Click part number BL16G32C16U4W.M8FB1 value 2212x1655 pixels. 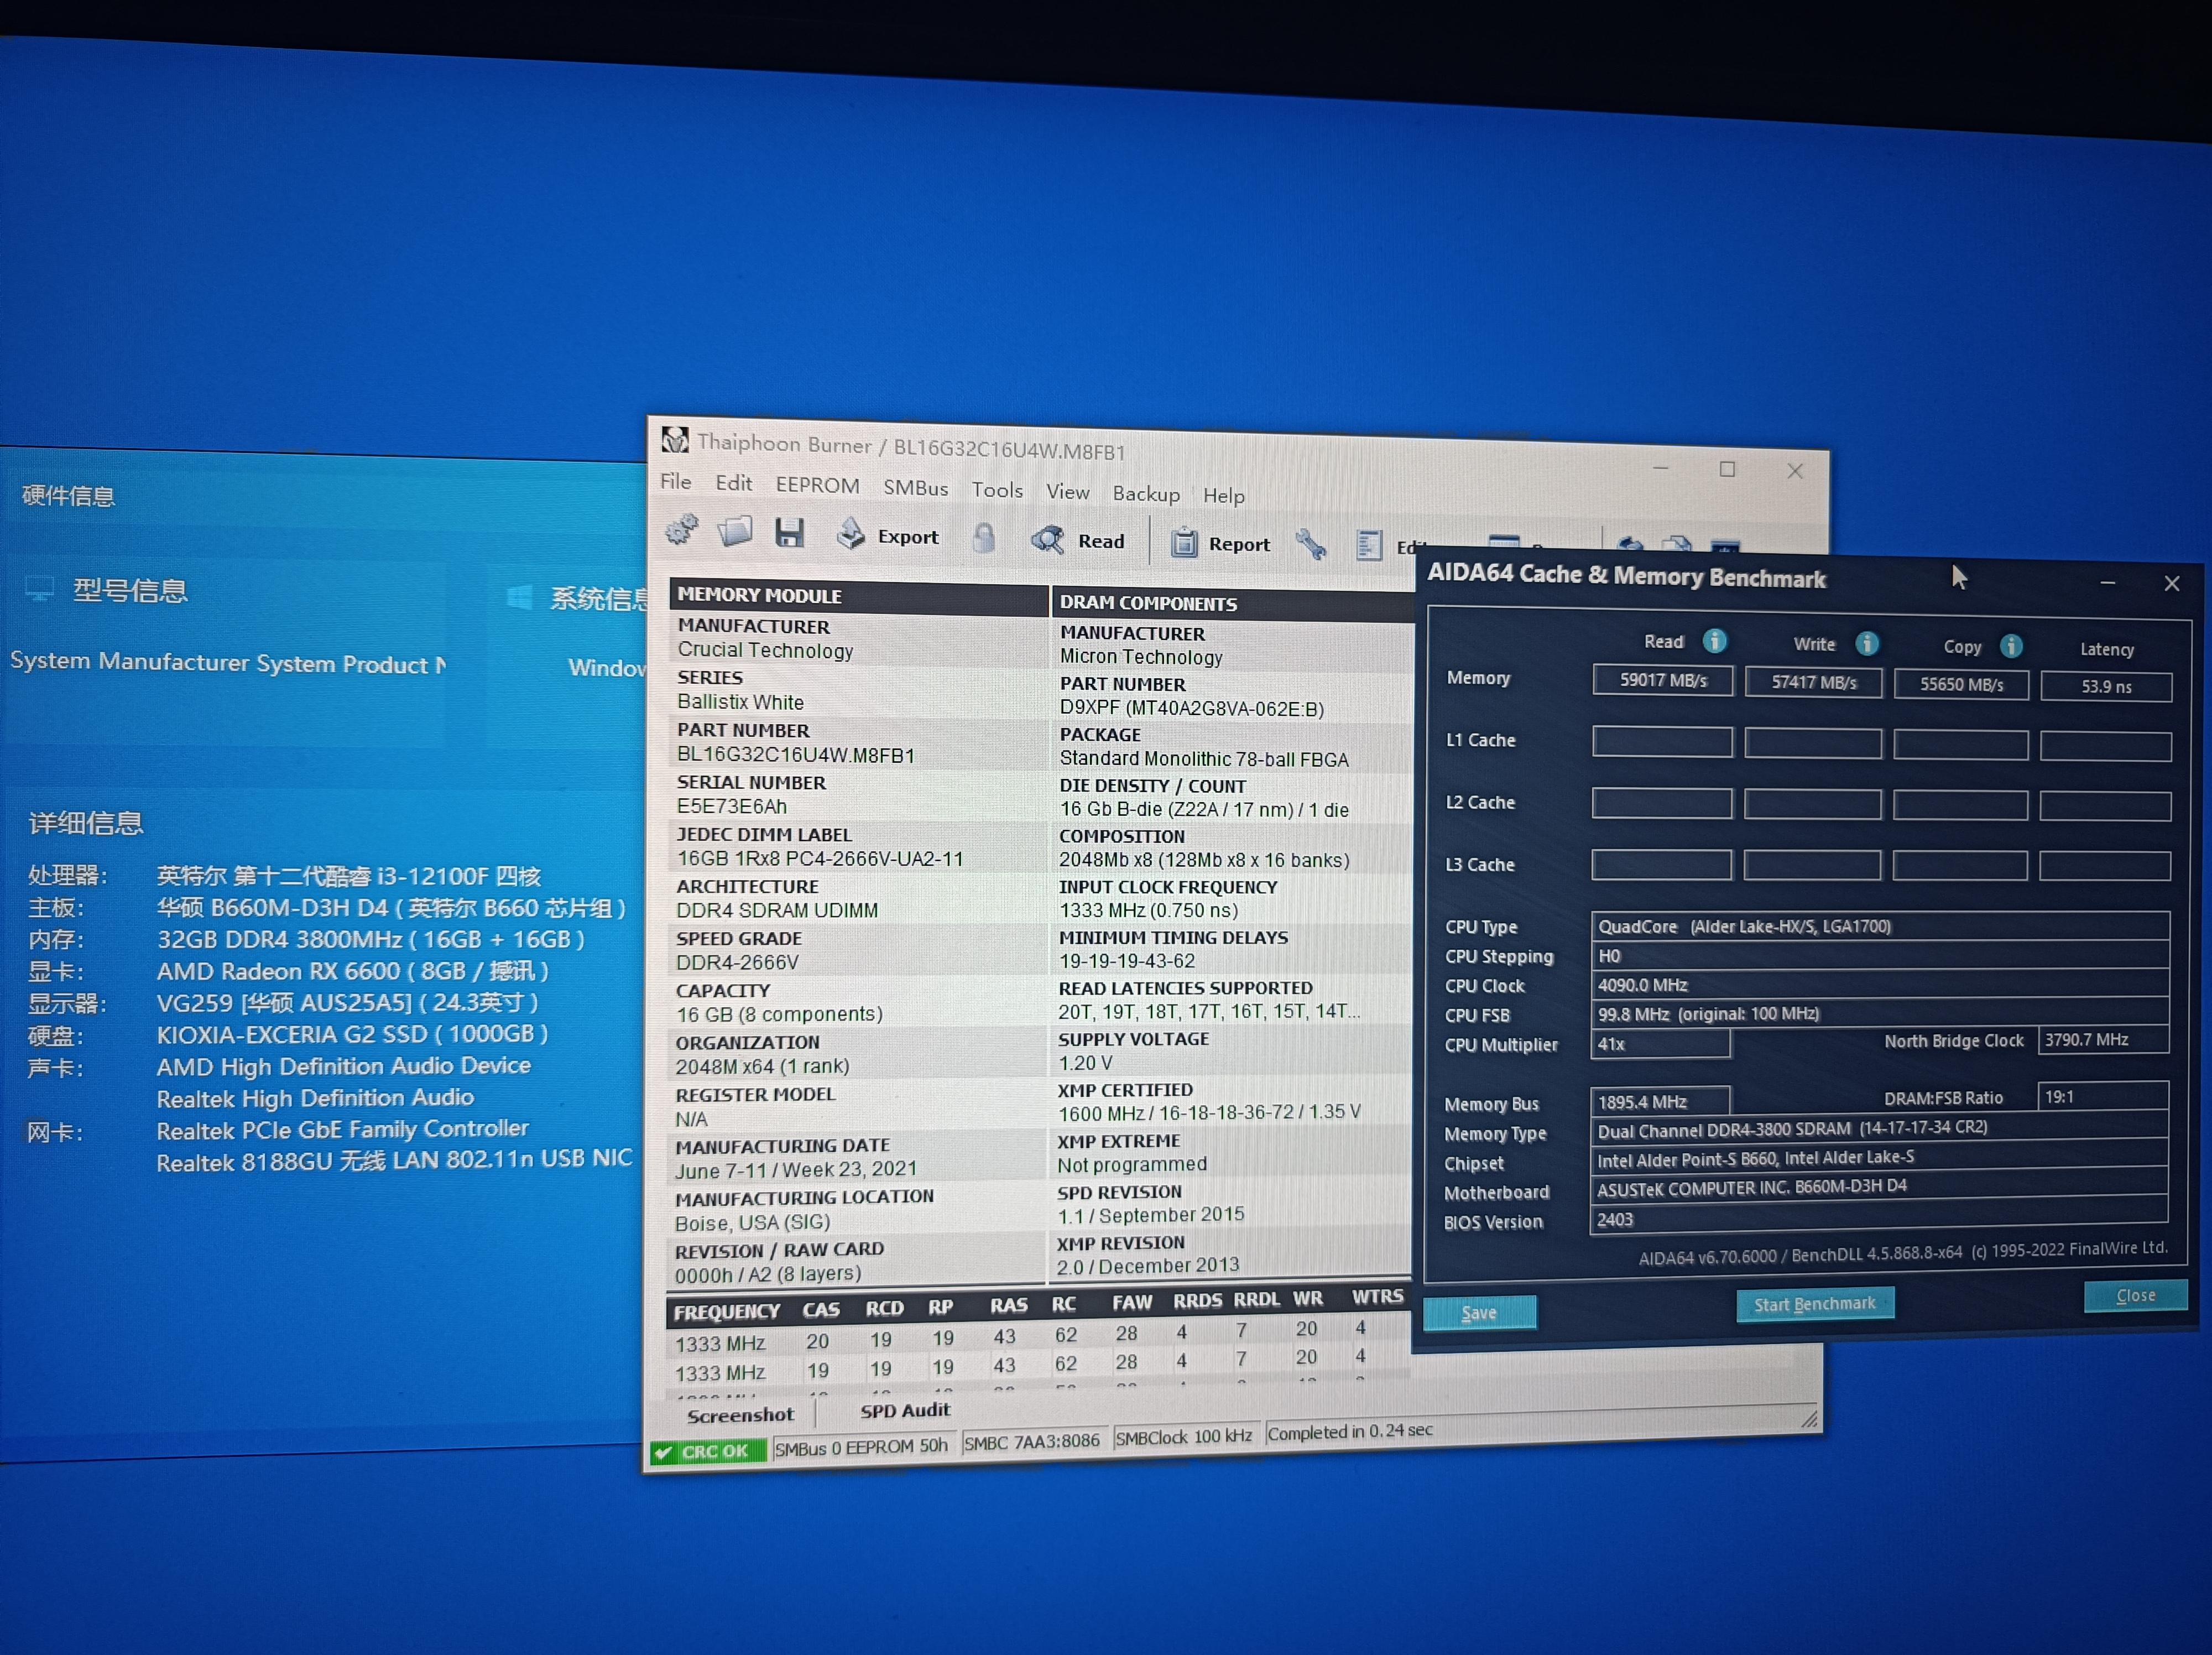[796, 755]
